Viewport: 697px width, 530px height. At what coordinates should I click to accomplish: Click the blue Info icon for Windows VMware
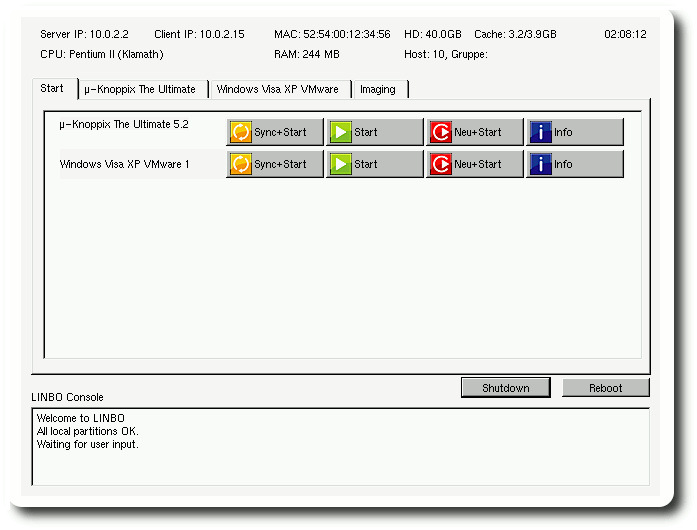click(541, 164)
